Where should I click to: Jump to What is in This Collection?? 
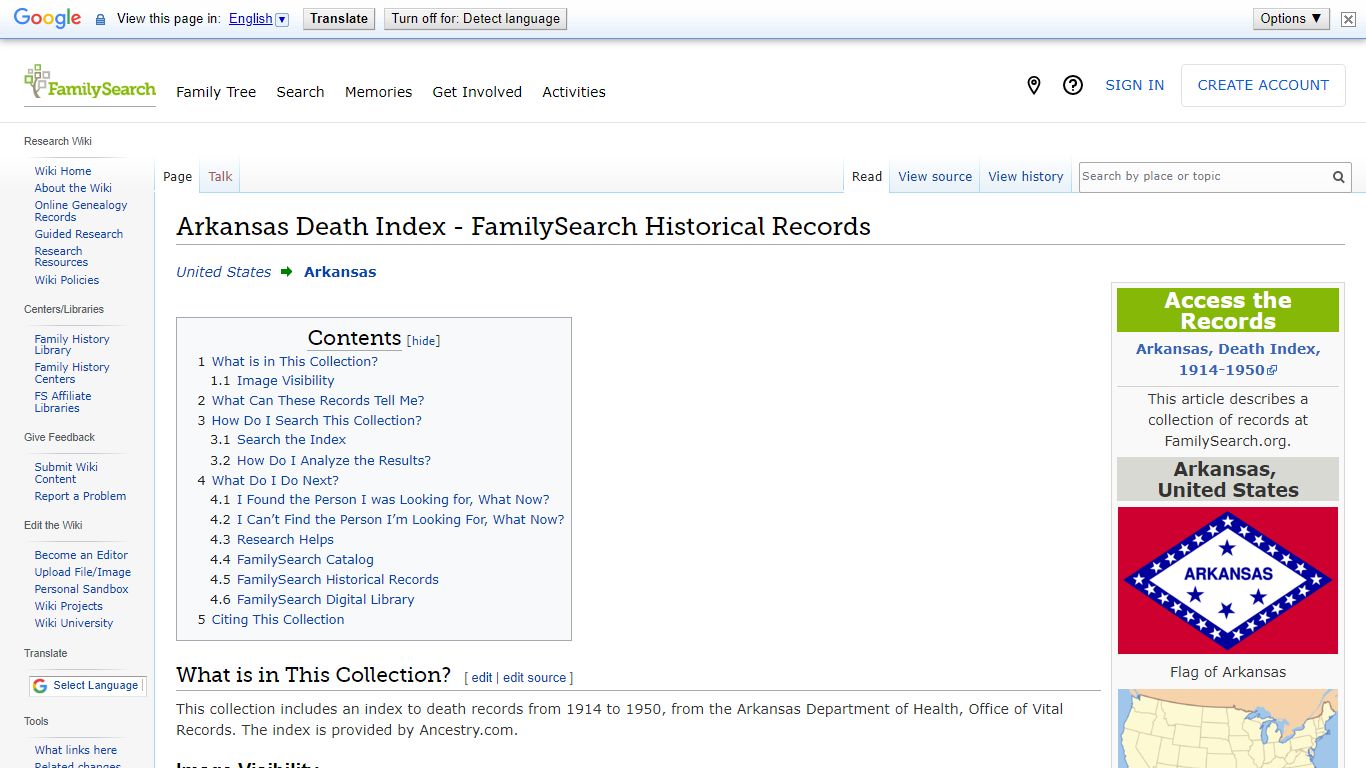click(295, 361)
